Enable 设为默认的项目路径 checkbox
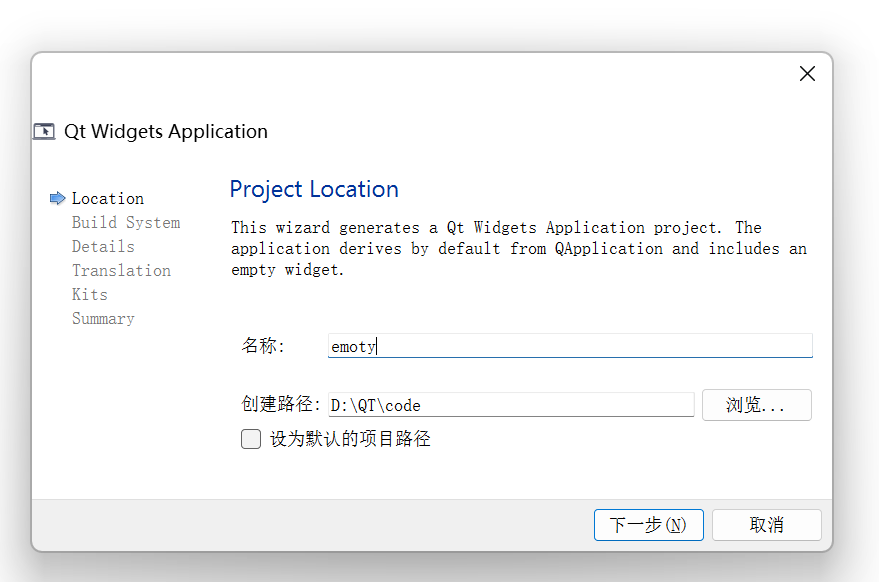Image resolution: width=879 pixels, height=582 pixels. point(251,439)
